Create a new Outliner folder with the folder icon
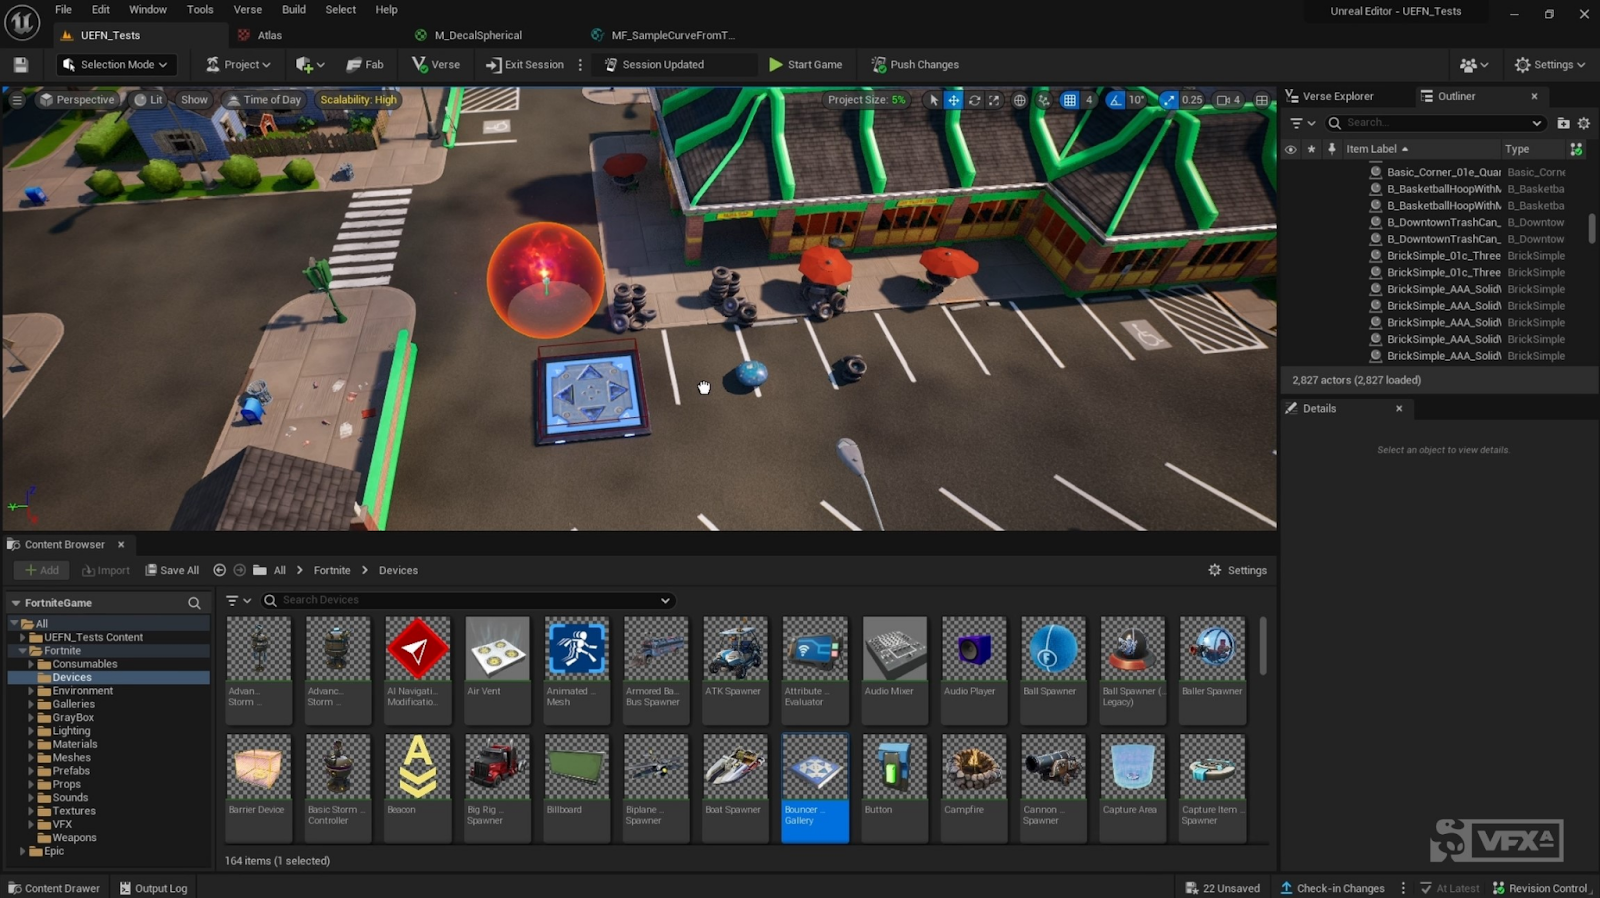Screen dimensions: 1600x898 pos(1563,123)
